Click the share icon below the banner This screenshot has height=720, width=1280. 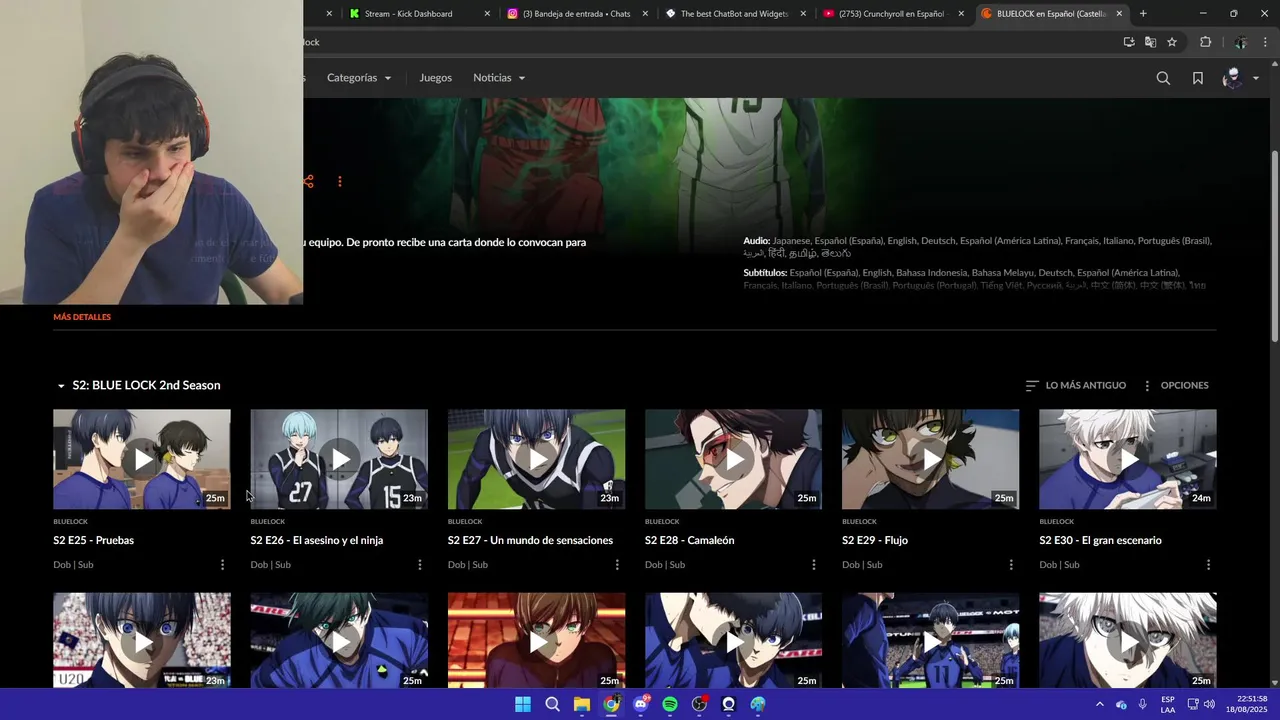(x=308, y=181)
